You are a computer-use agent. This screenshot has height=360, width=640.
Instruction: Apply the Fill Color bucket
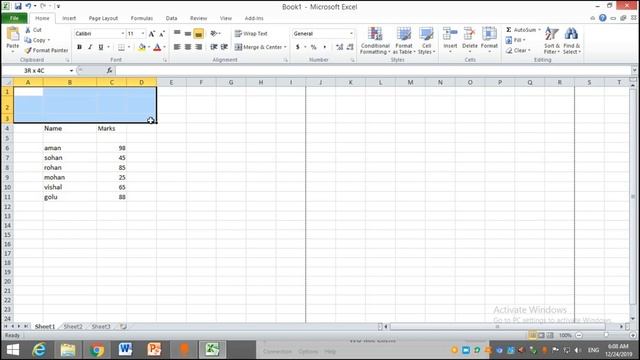(142, 47)
